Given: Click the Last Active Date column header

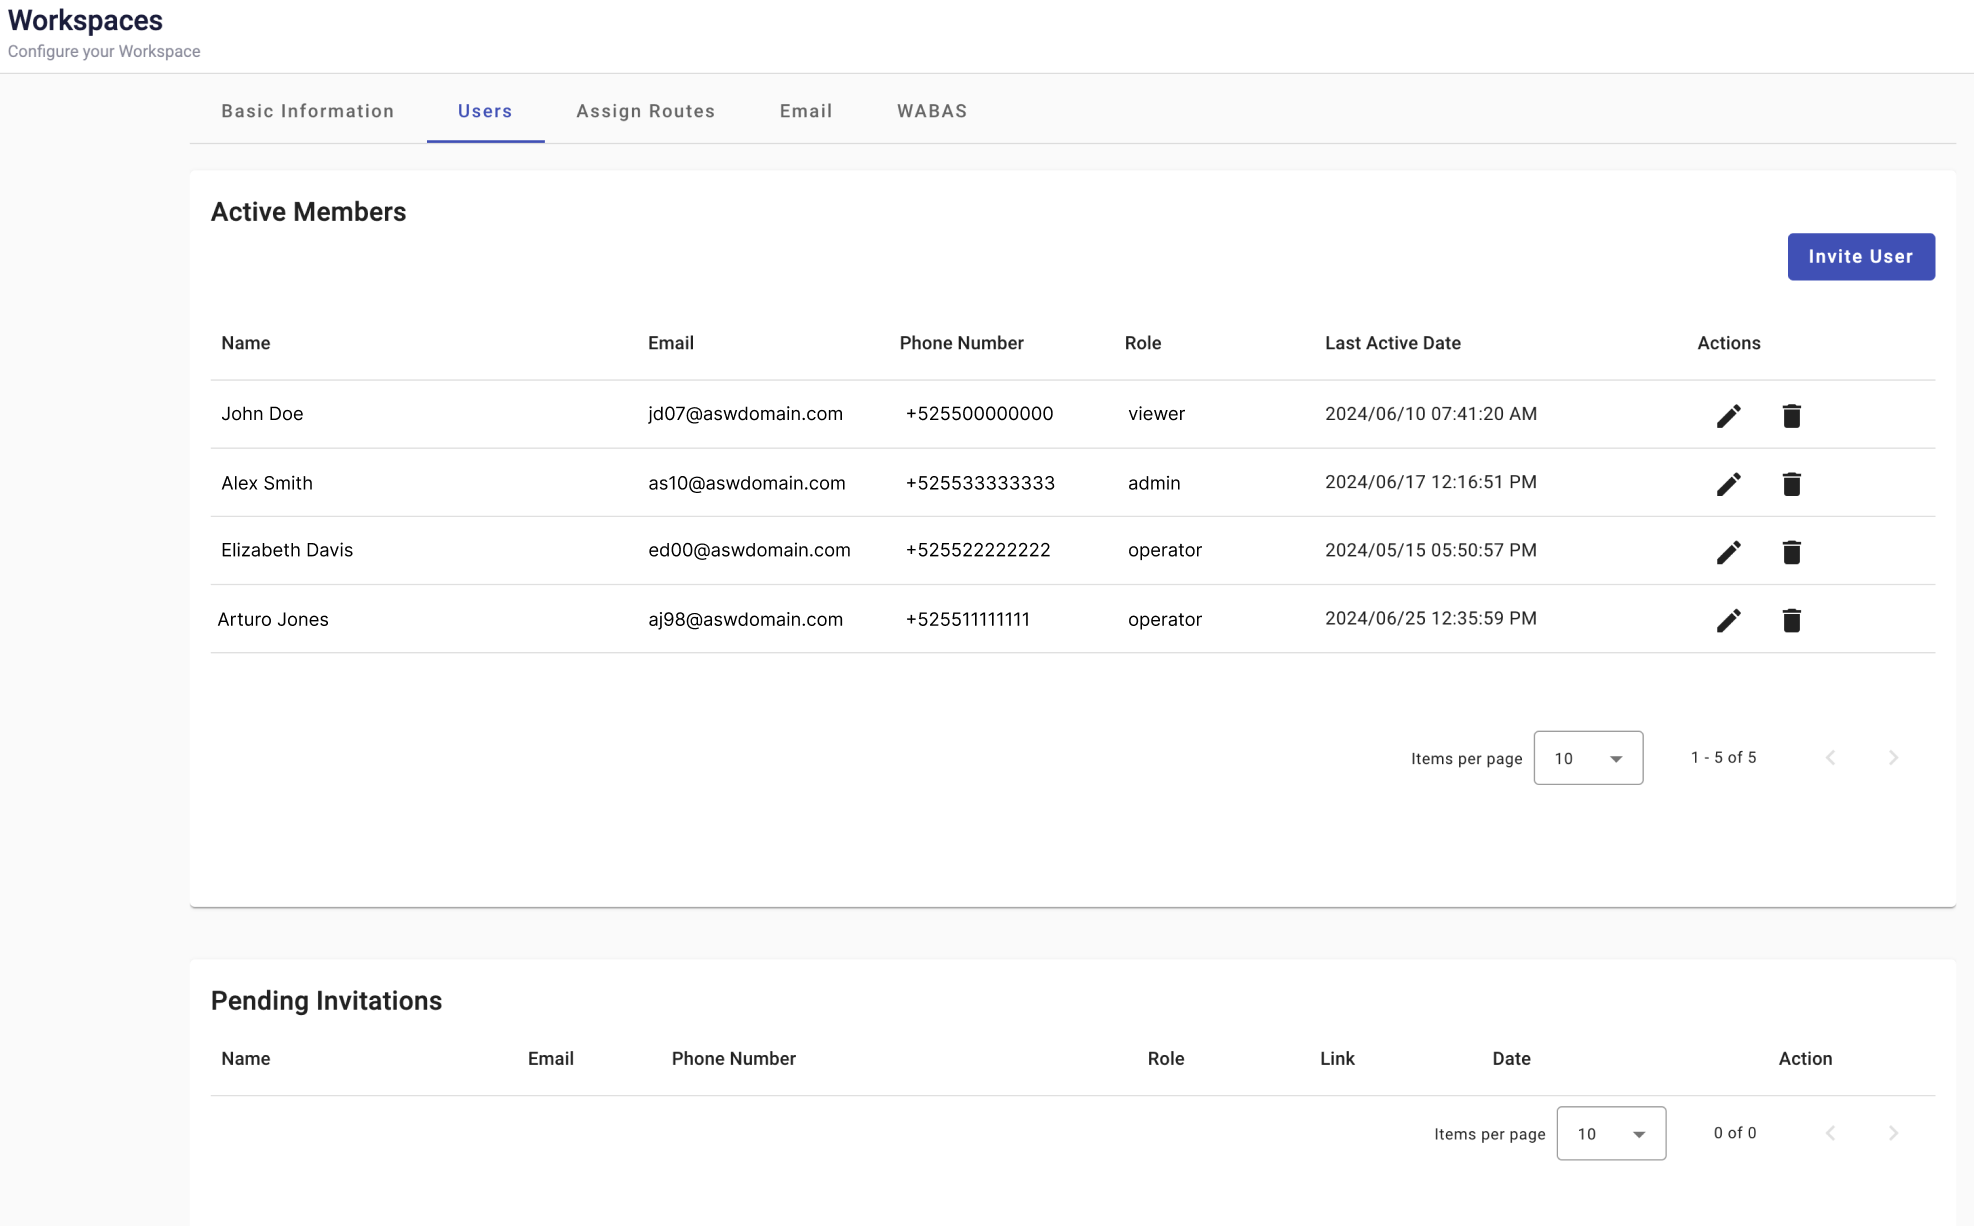Looking at the screenshot, I should [x=1393, y=343].
